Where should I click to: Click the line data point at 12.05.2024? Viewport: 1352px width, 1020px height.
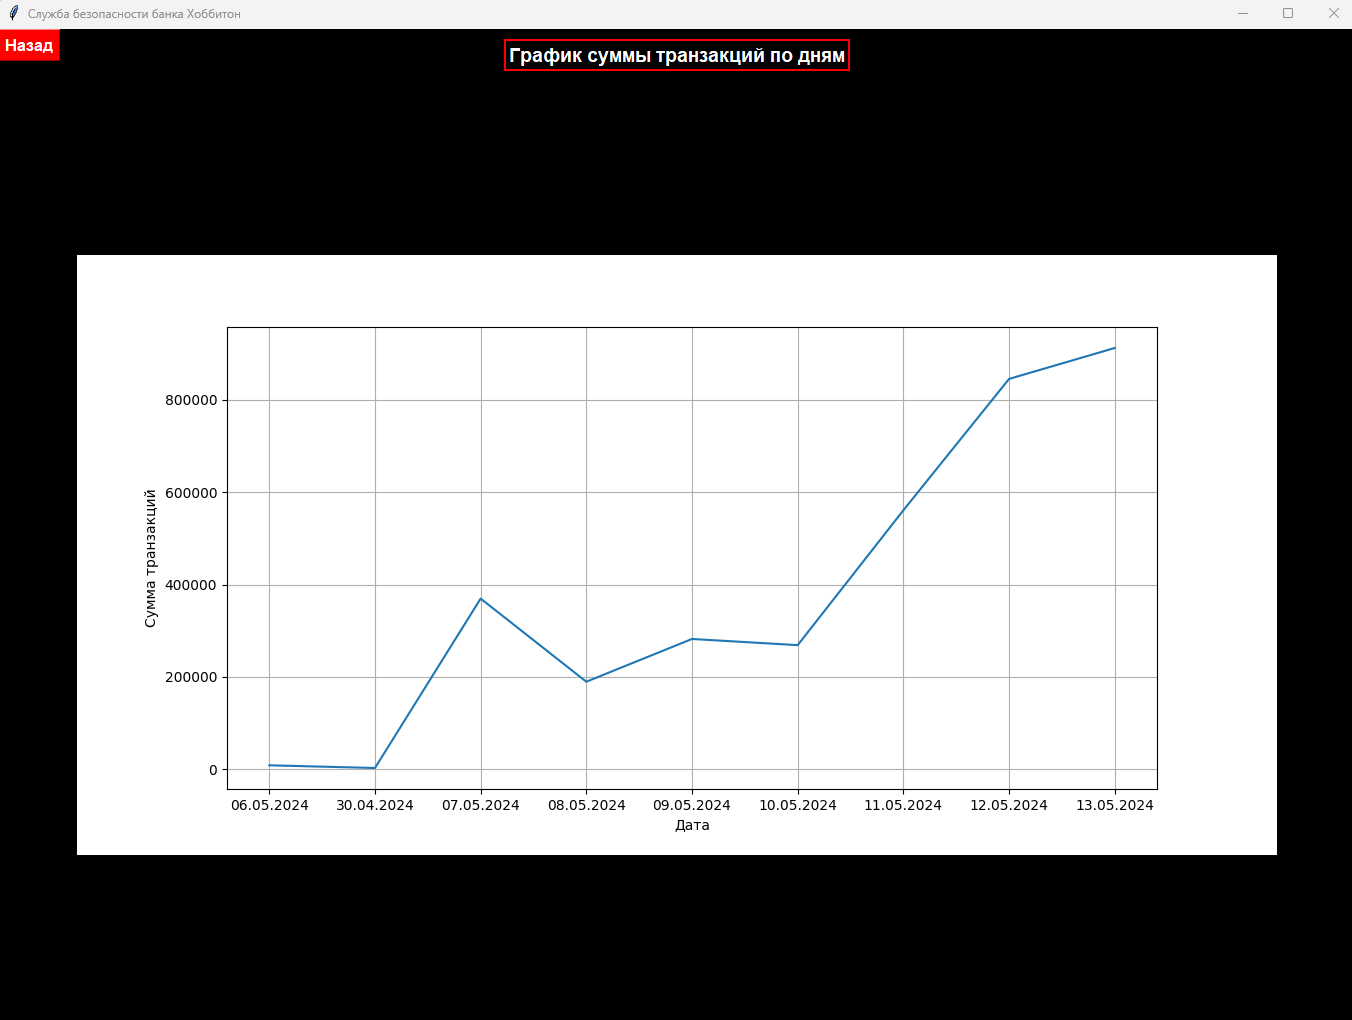1009,379
